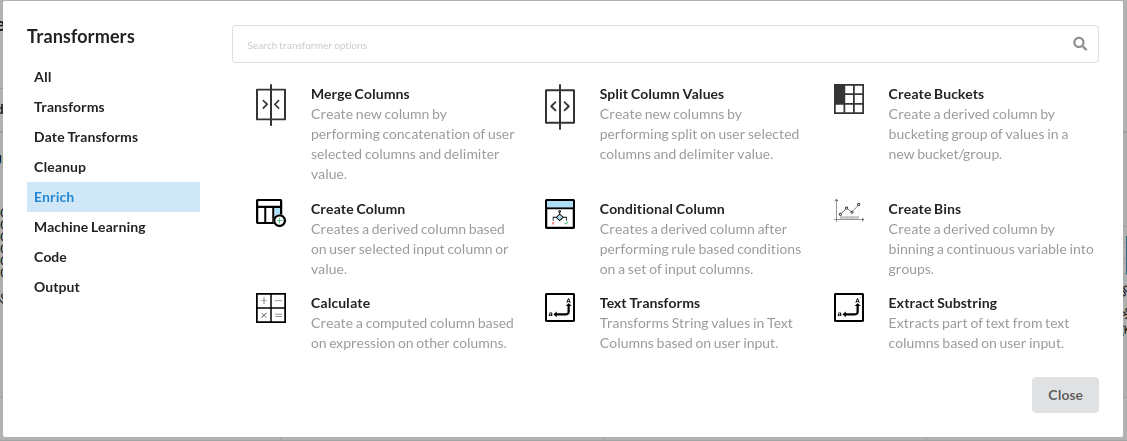Open the Create Bins title link
Image resolution: width=1127 pixels, height=441 pixels.
point(924,209)
